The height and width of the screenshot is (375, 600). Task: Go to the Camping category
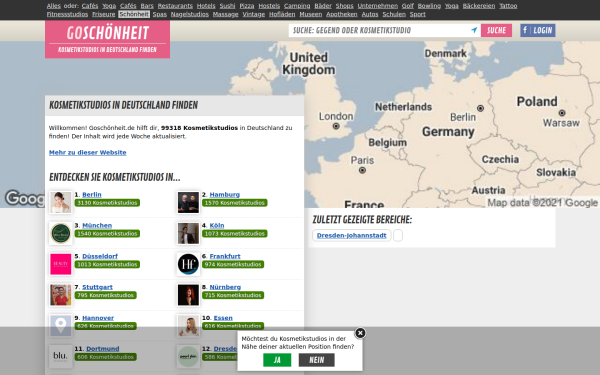[297, 6]
